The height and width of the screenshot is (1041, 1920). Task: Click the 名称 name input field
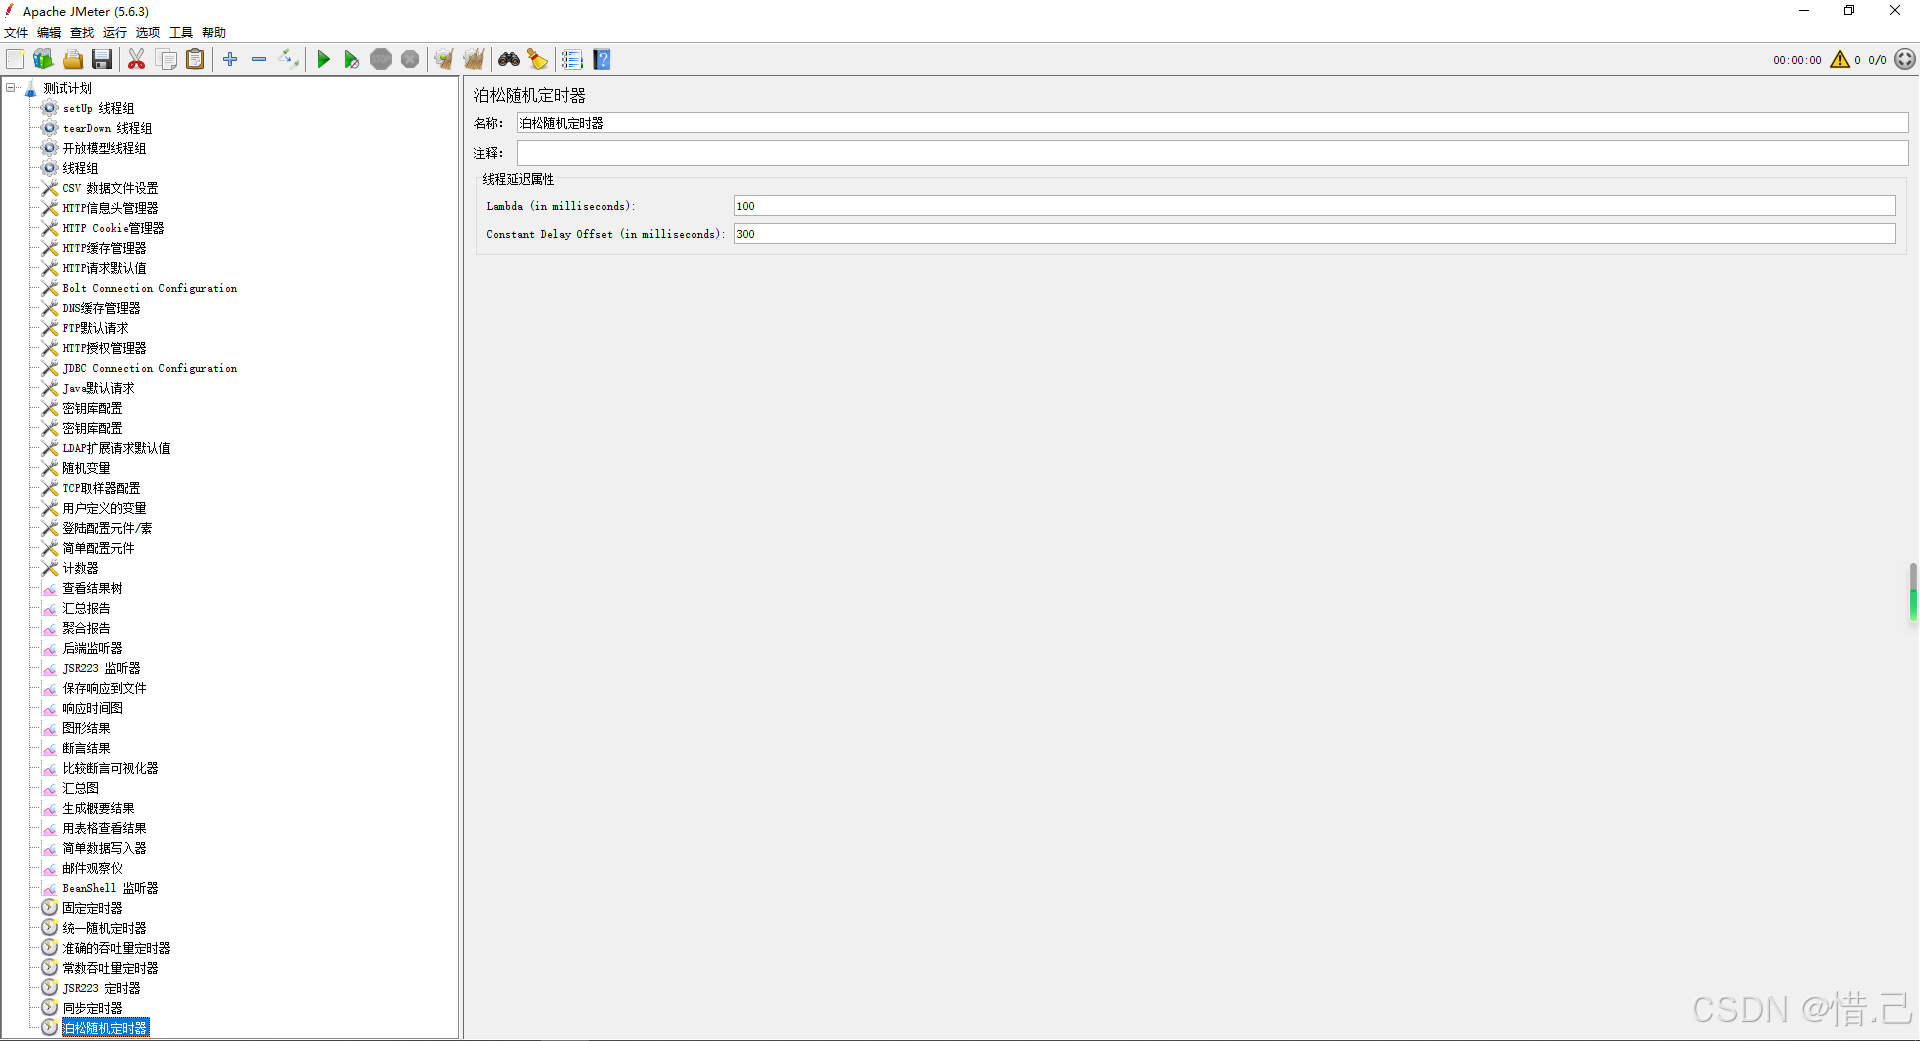1212,123
